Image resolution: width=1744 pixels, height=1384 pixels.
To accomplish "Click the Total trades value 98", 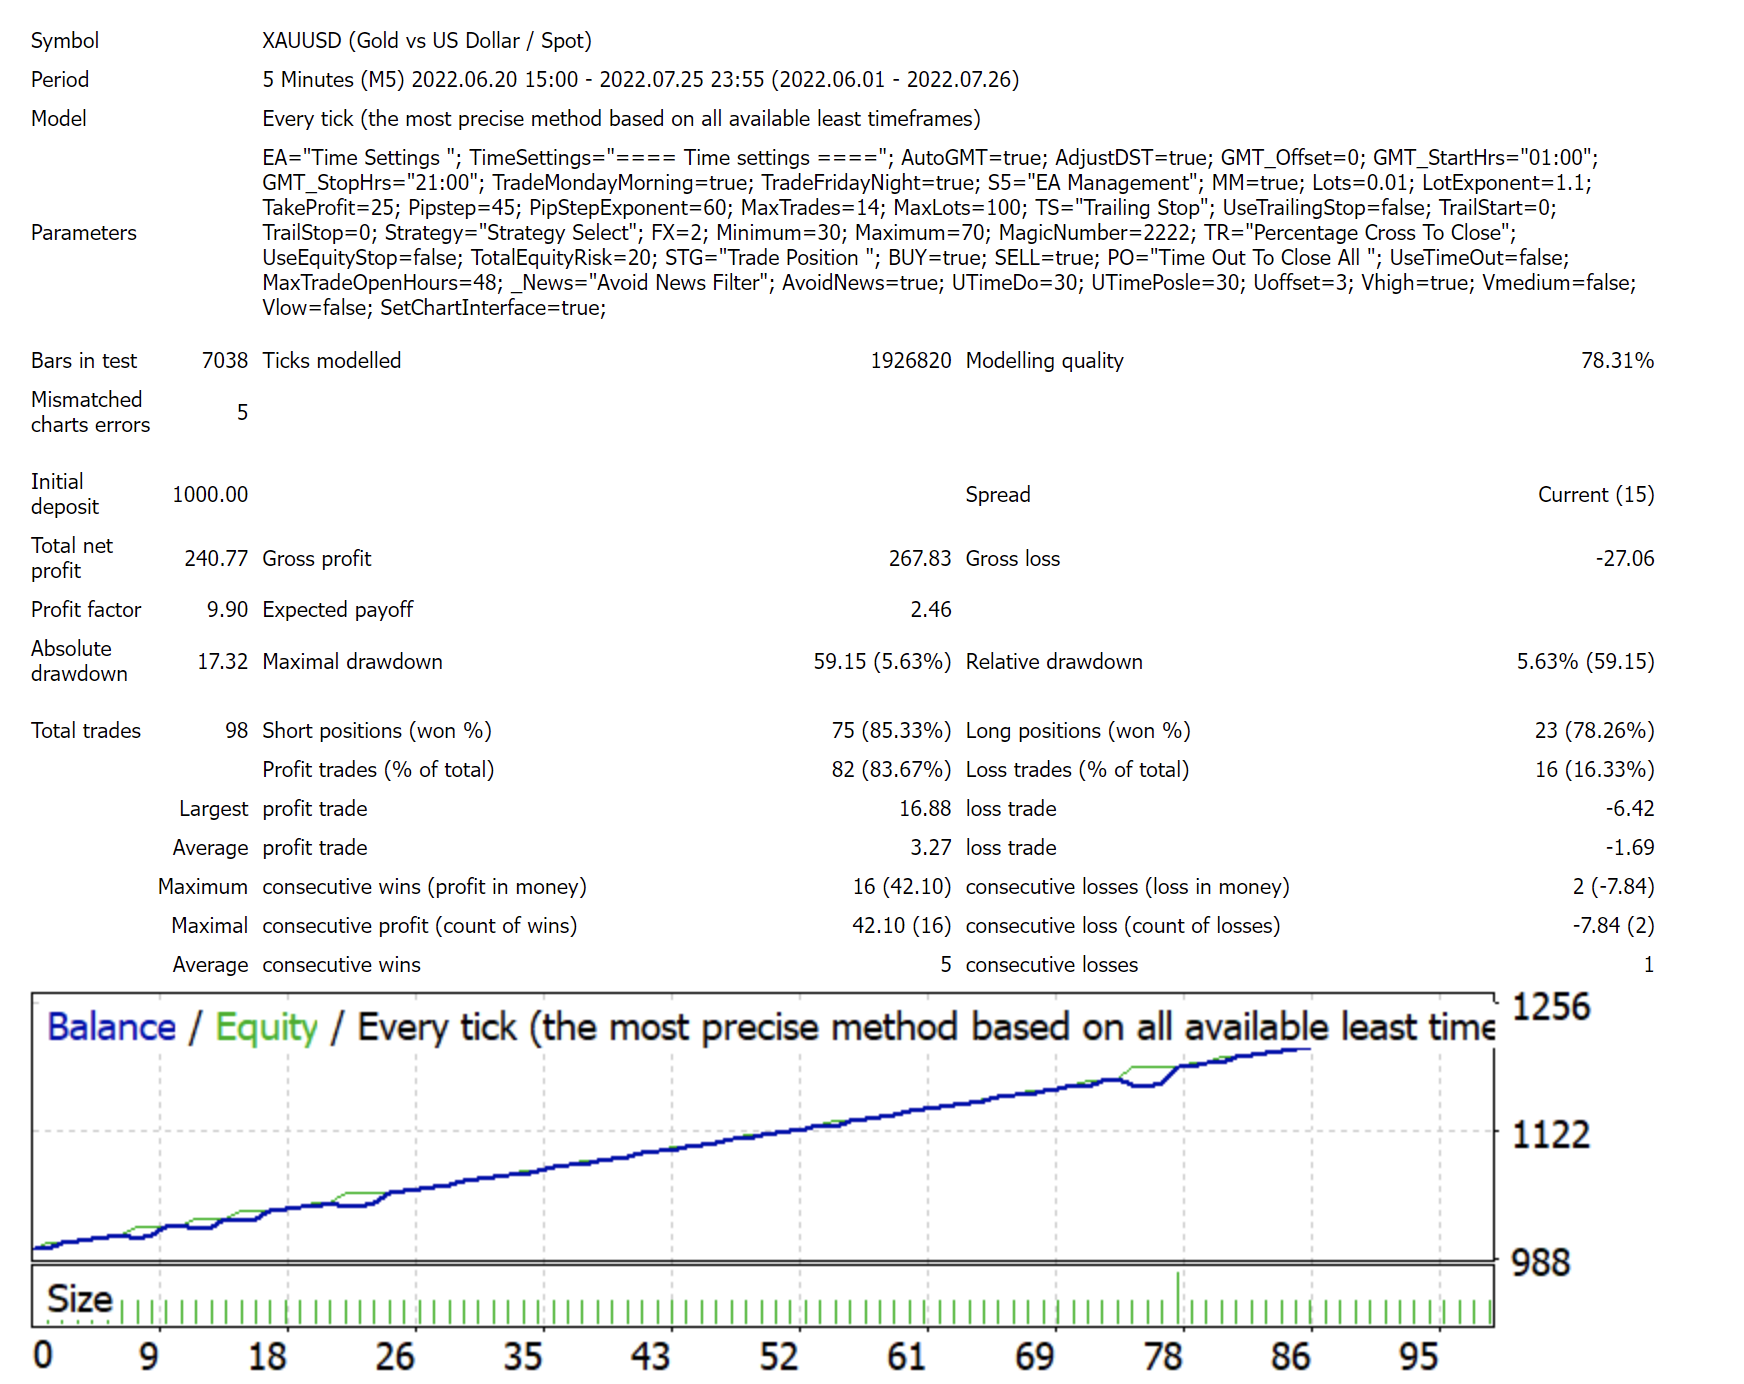I will pyautogui.click(x=236, y=731).
